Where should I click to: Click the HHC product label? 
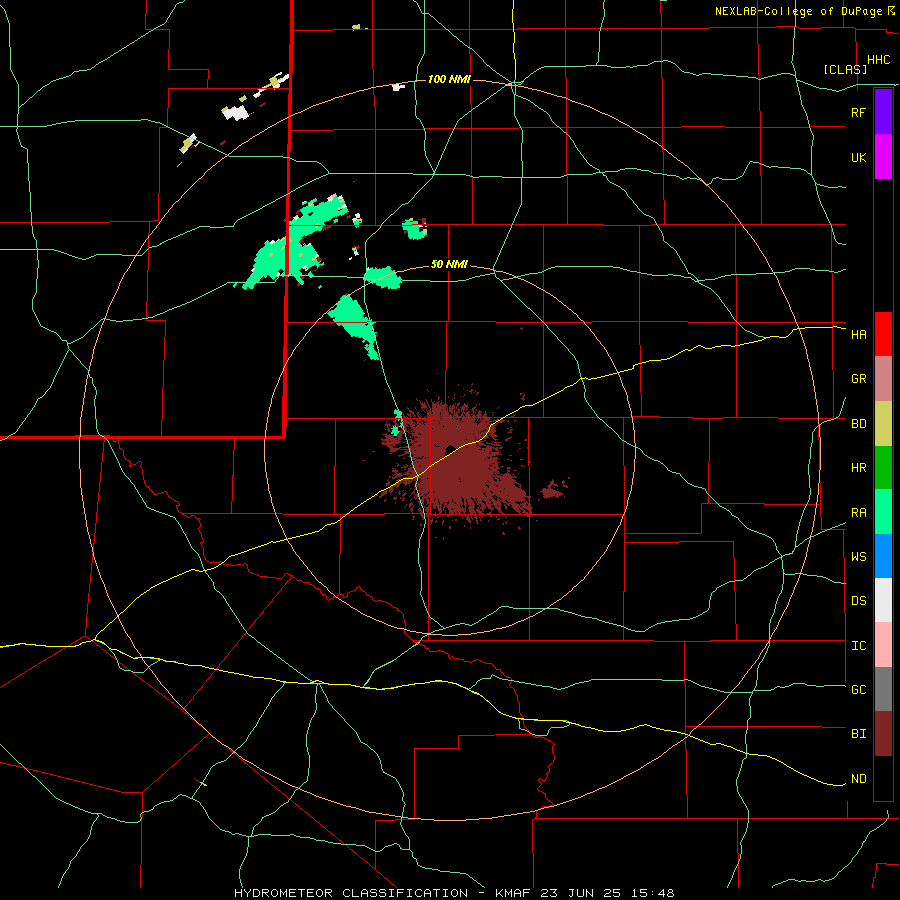pyautogui.click(x=878, y=60)
